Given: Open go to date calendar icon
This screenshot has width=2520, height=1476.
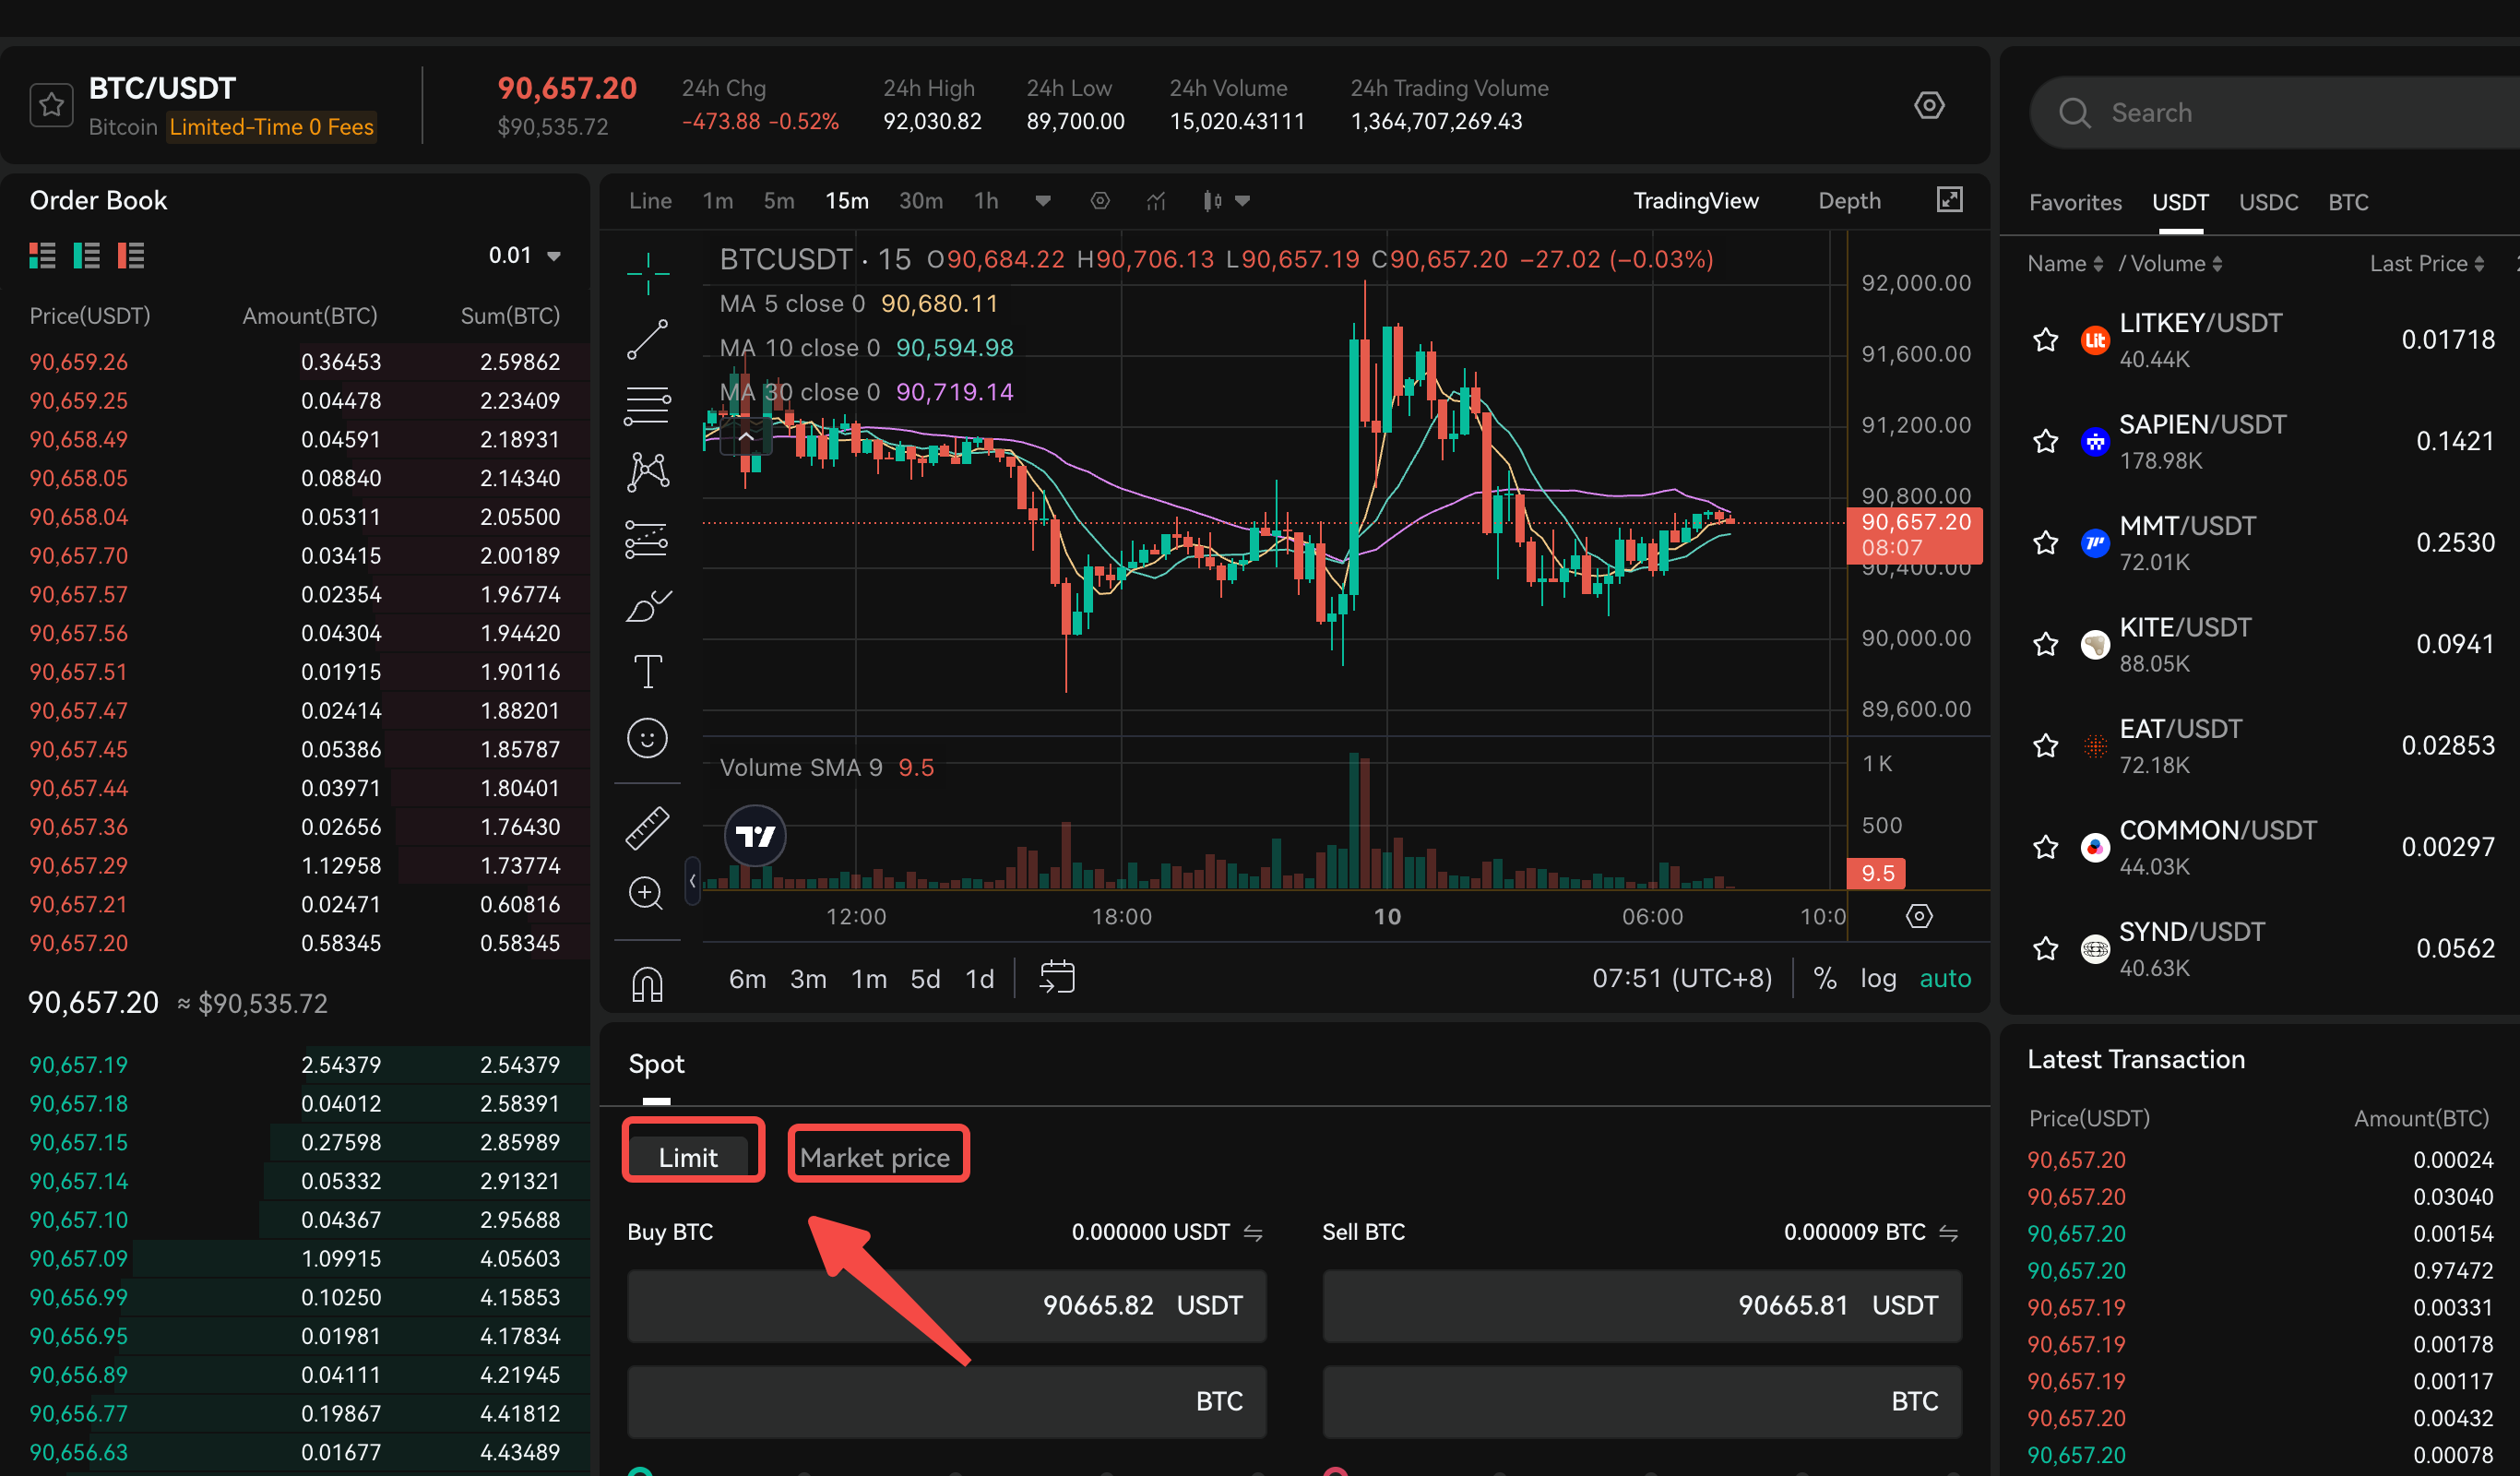Looking at the screenshot, I should (1057, 977).
